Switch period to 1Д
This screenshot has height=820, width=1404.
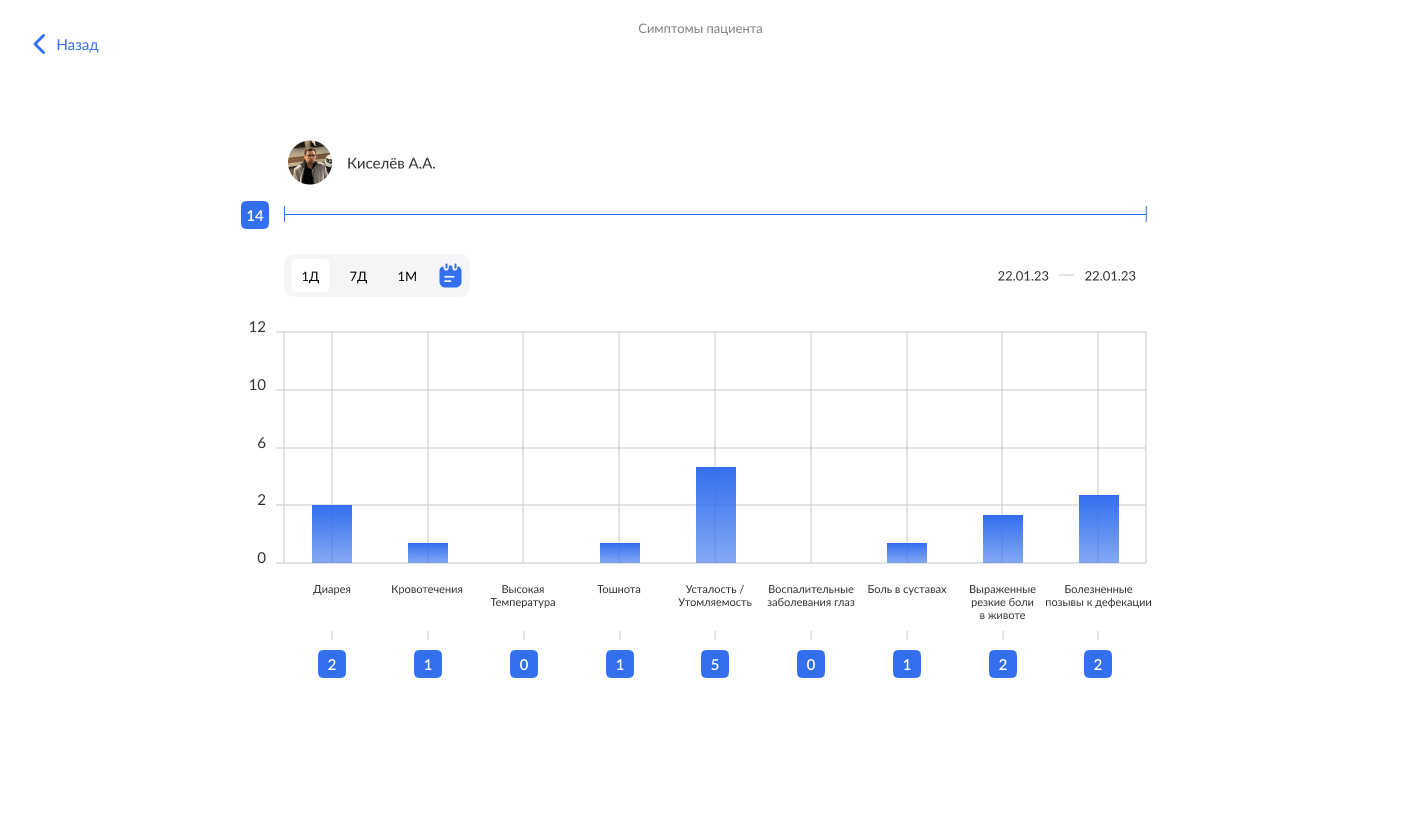(310, 276)
